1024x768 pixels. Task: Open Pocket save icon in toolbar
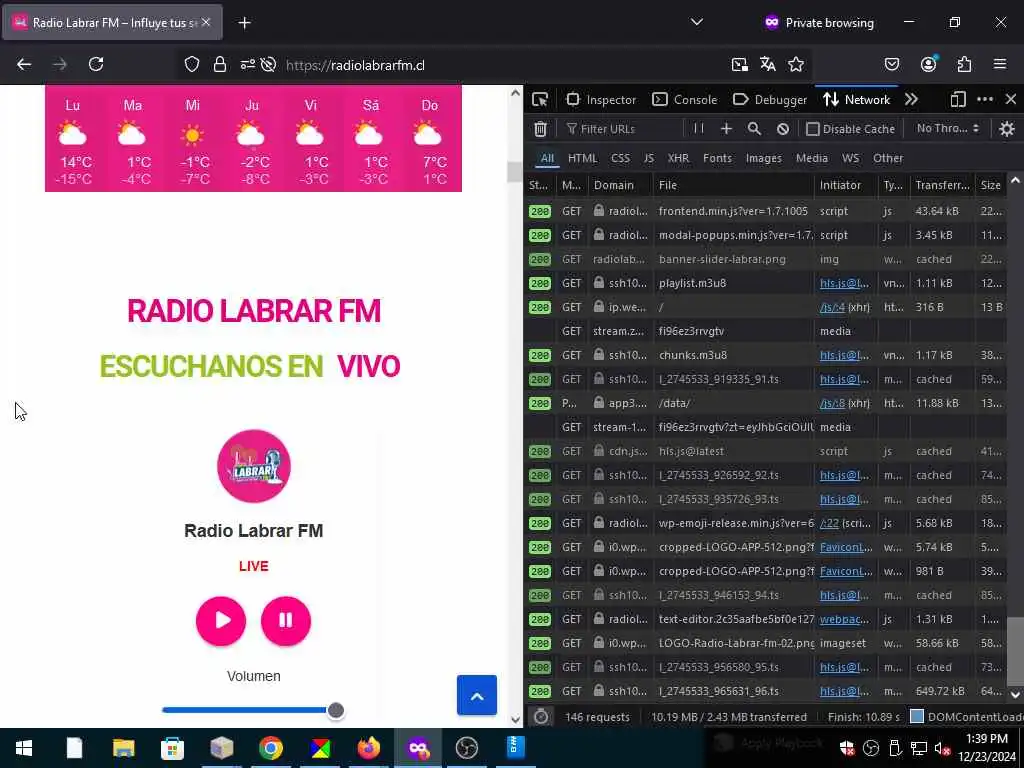[892, 64]
